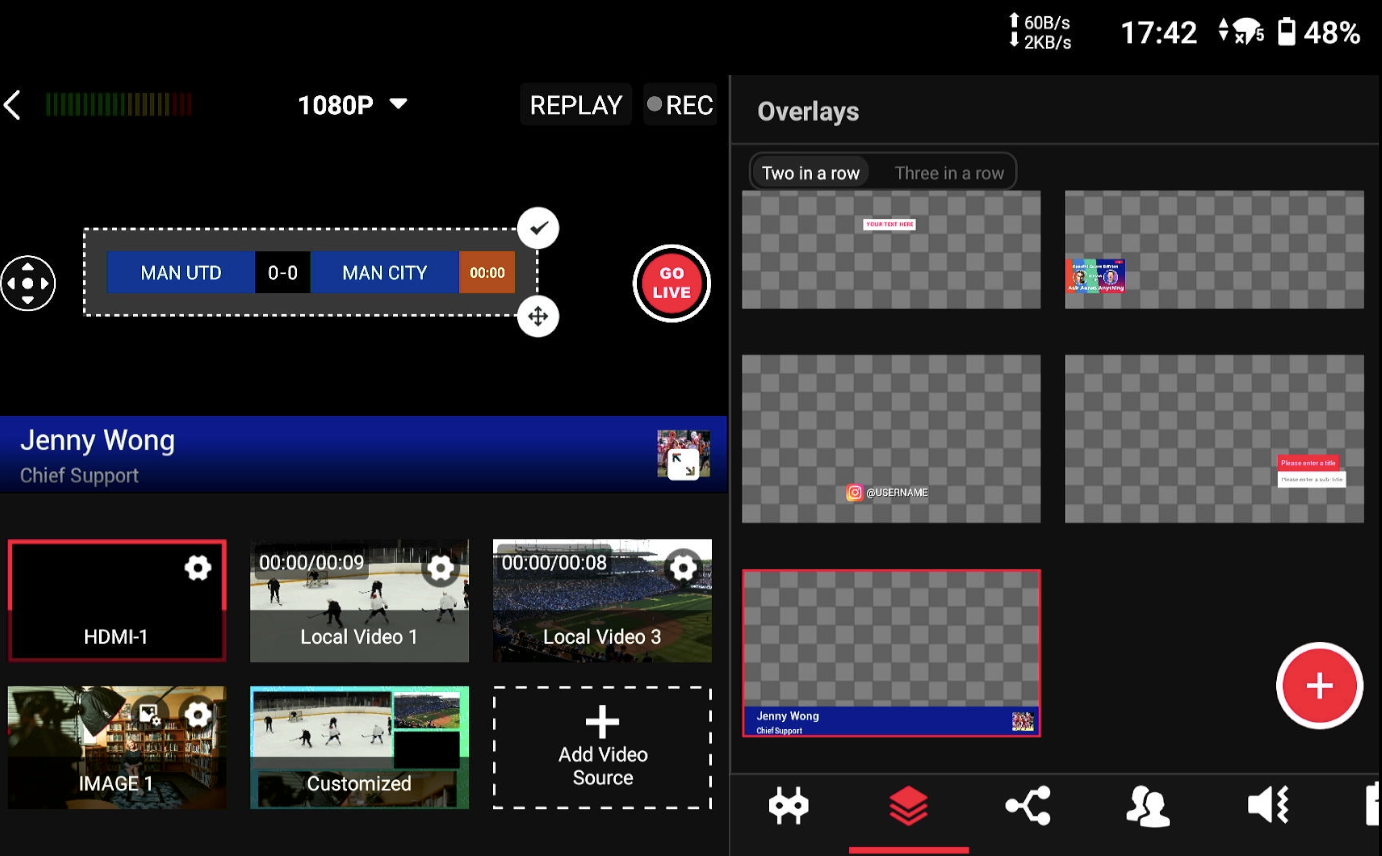Screen dimensions: 1382x856
Task: Click the IMAGE 1 picture edit icon
Action: pyautogui.click(x=150, y=714)
